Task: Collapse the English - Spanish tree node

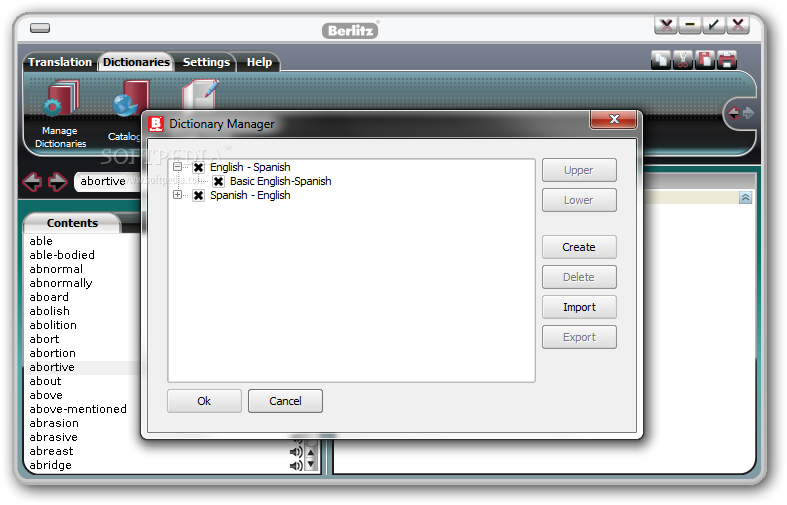Action: 177,167
